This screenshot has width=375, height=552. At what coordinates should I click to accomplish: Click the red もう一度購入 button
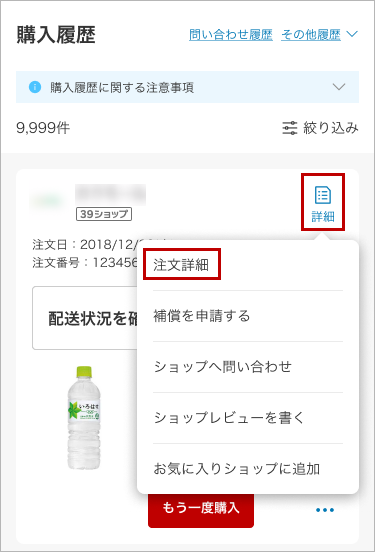click(x=201, y=509)
